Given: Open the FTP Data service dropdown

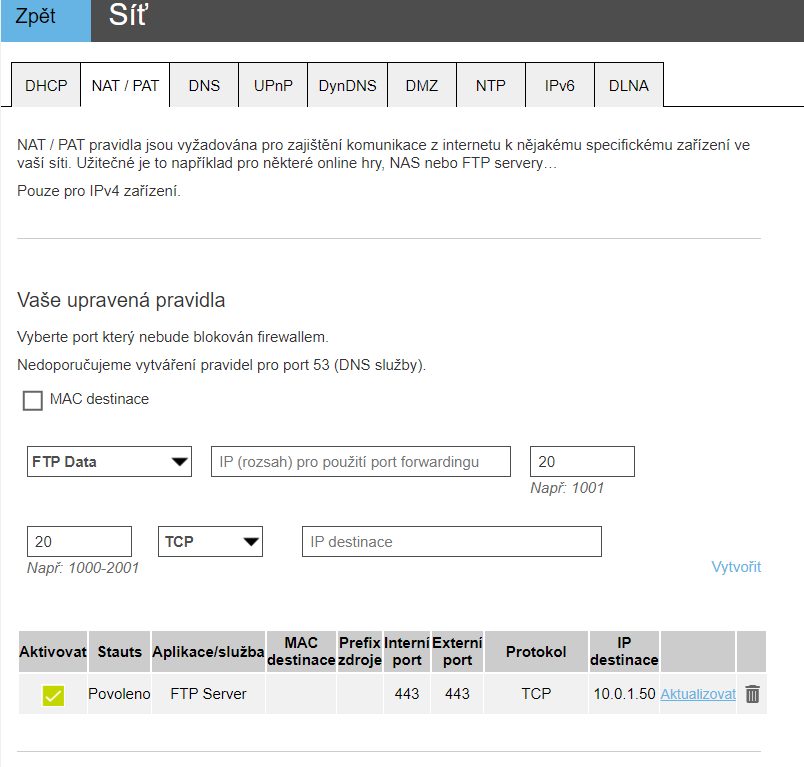Looking at the screenshot, I should pos(109,462).
